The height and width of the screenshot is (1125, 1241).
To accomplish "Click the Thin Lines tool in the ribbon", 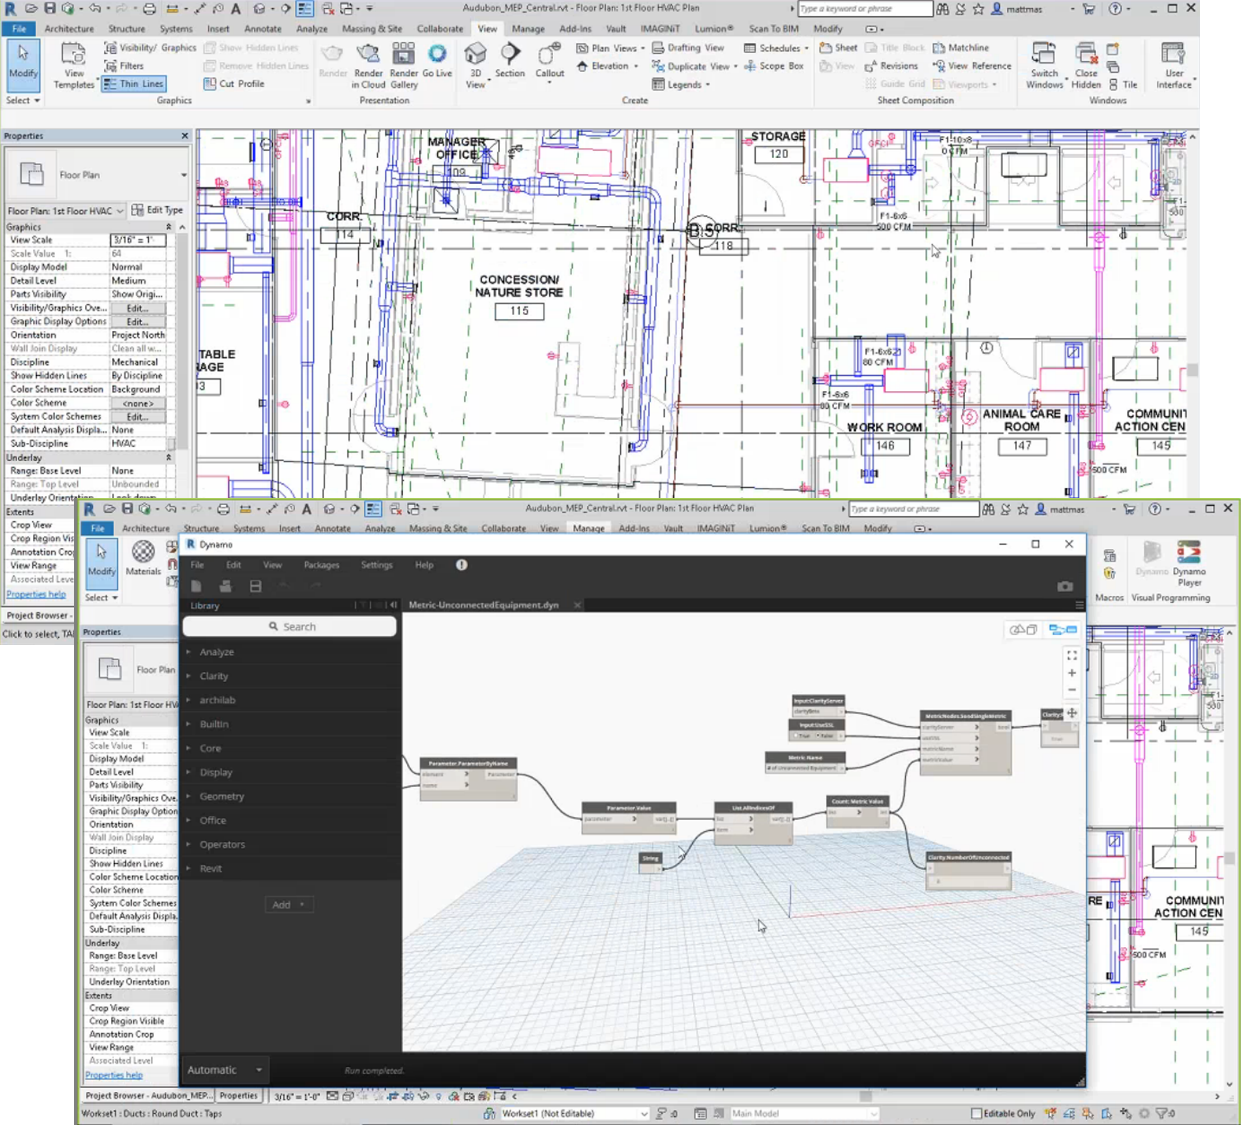I will (134, 84).
